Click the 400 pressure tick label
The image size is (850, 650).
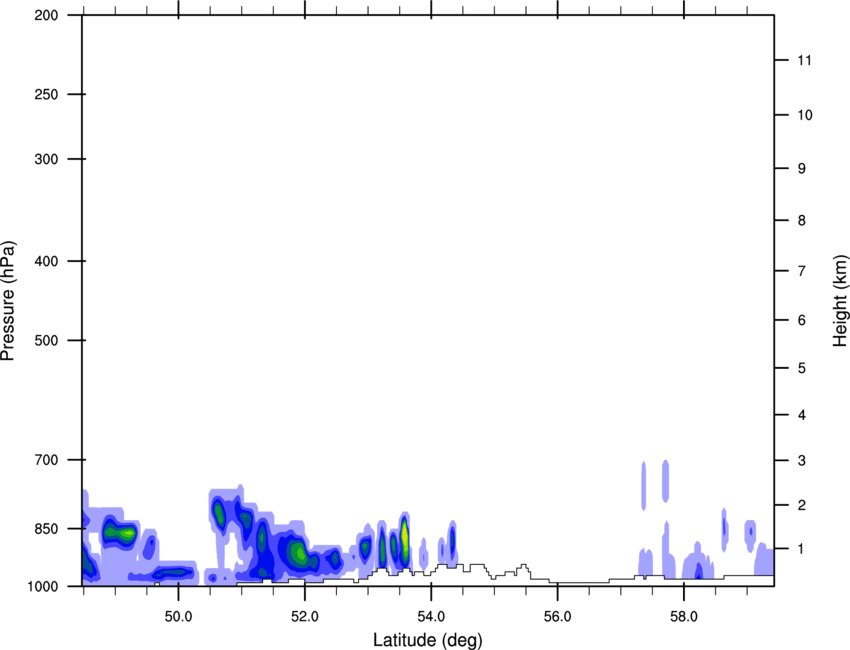46,261
